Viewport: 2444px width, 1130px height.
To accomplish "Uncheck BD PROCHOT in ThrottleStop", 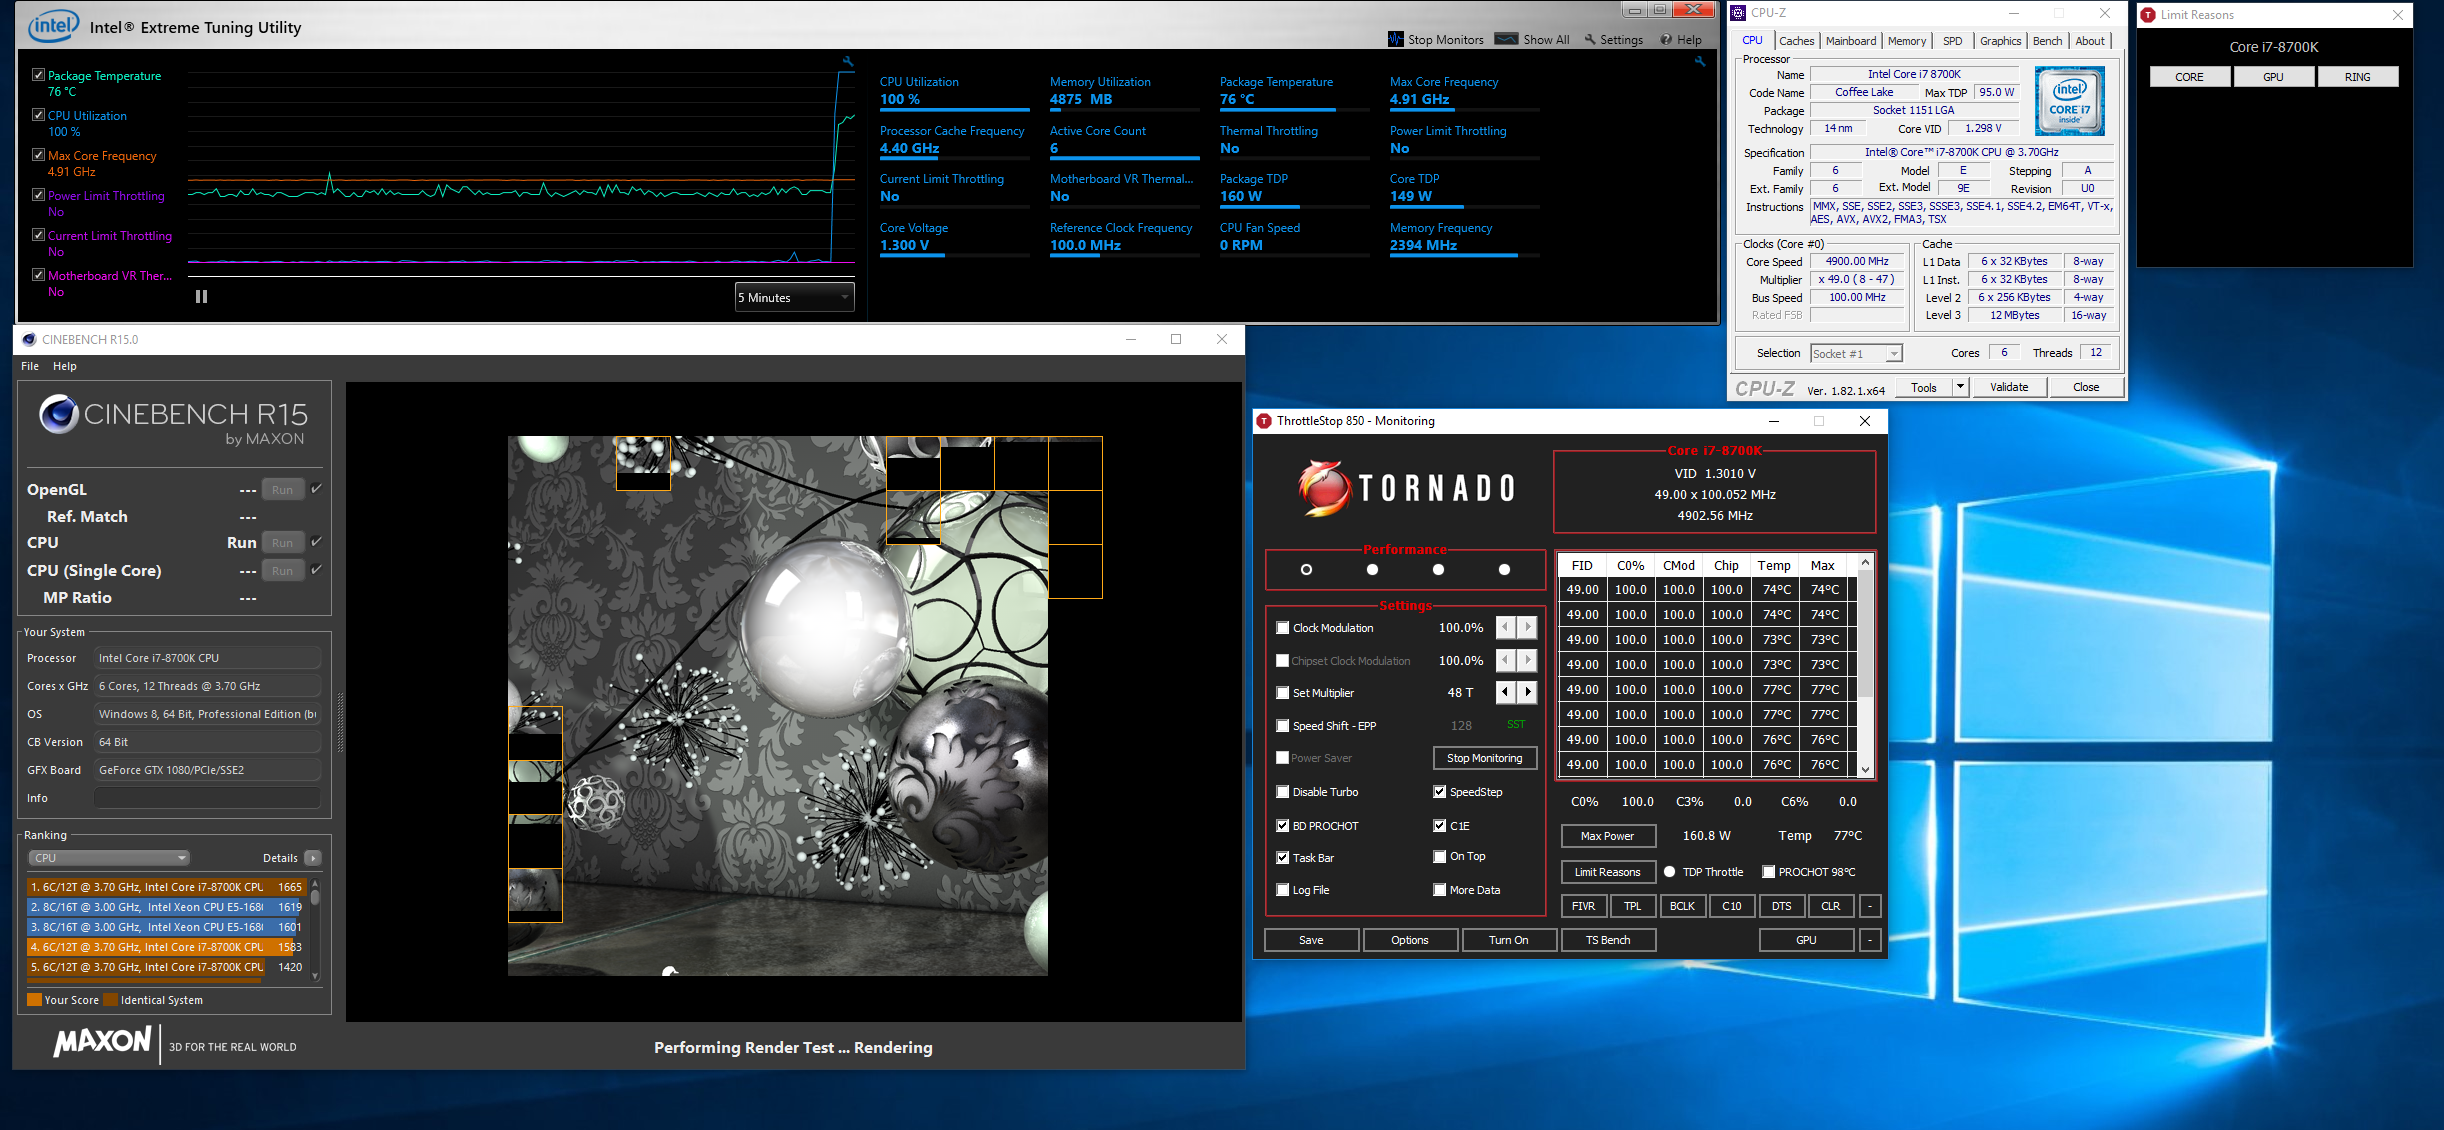I will coord(1282,826).
